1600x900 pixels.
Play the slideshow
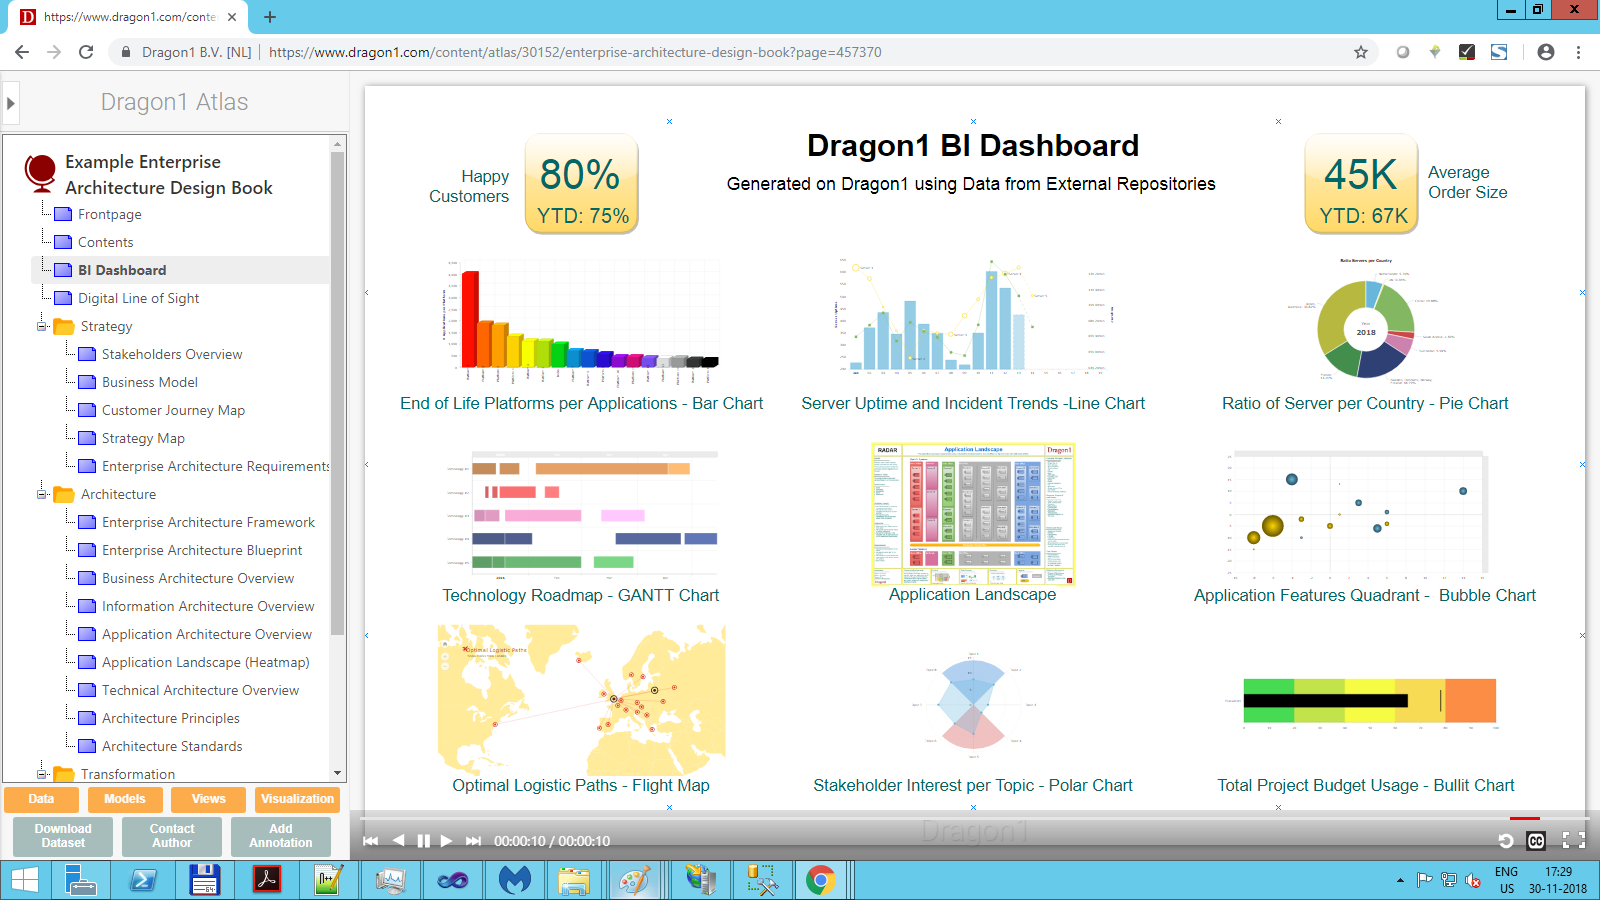click(446, 841)
